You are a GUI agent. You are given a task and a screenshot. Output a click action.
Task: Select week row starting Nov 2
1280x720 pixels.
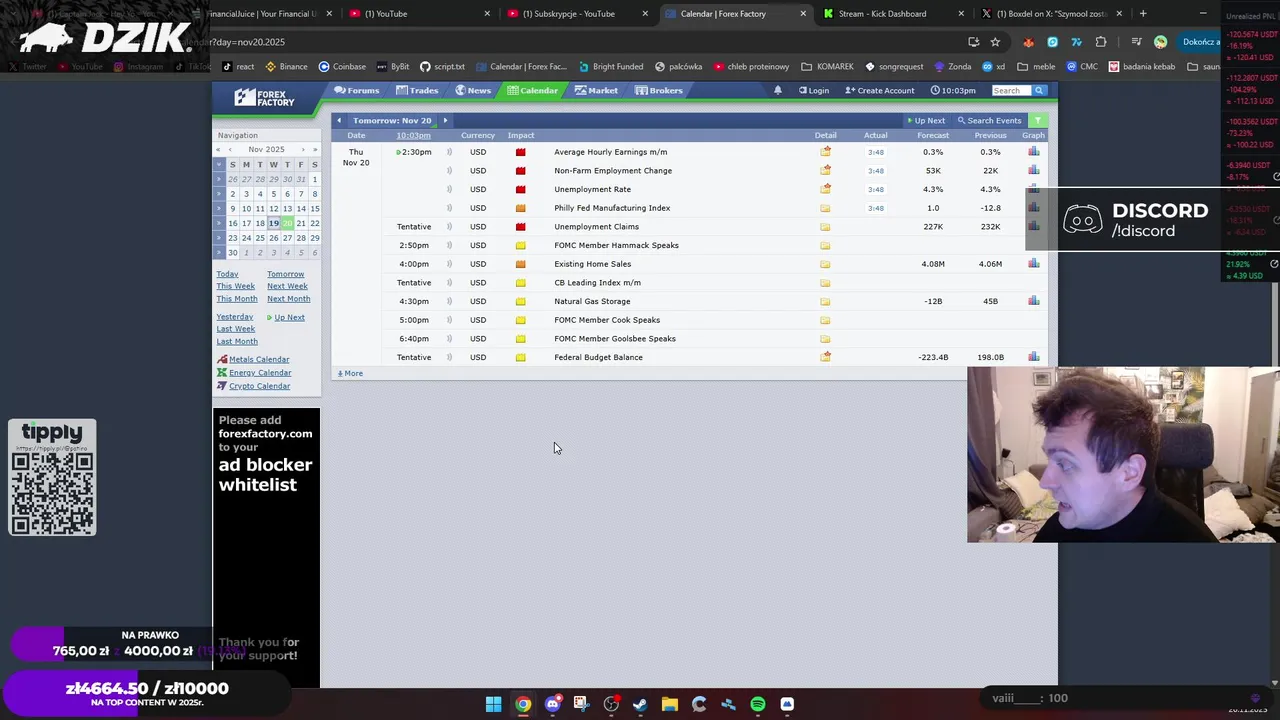coord(219,195)
